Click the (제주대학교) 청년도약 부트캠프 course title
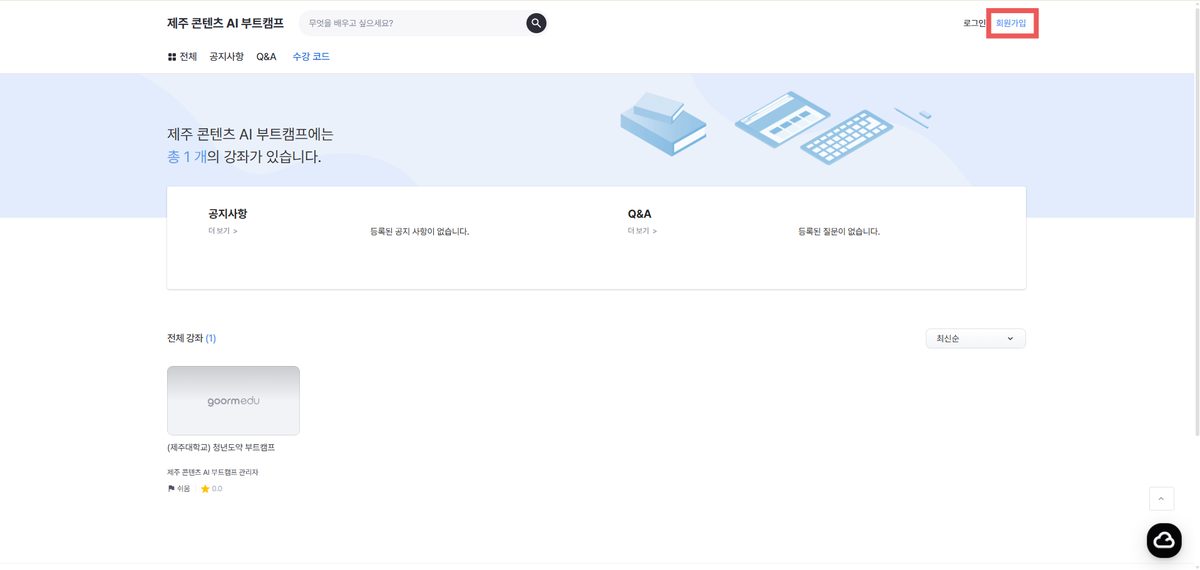This screenshot has height=570, width=1200. (221, 447)
